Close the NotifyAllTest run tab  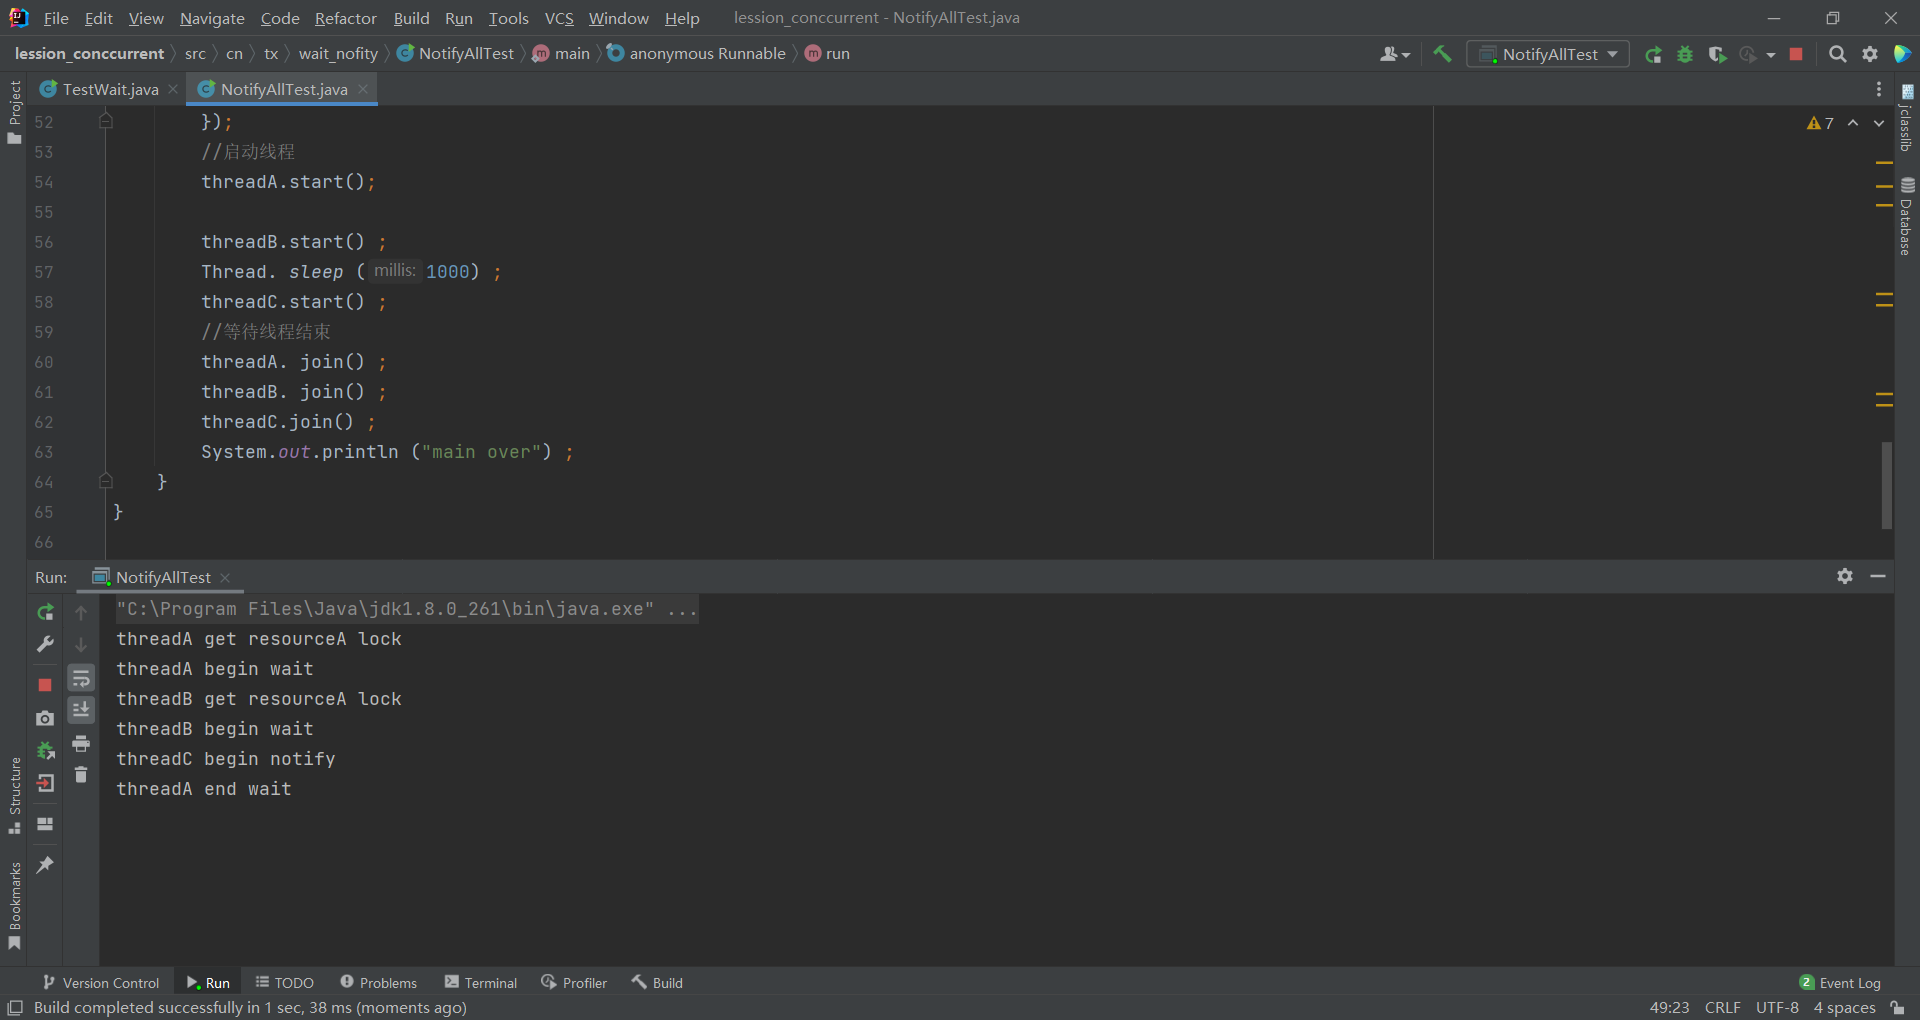[225, 578]
